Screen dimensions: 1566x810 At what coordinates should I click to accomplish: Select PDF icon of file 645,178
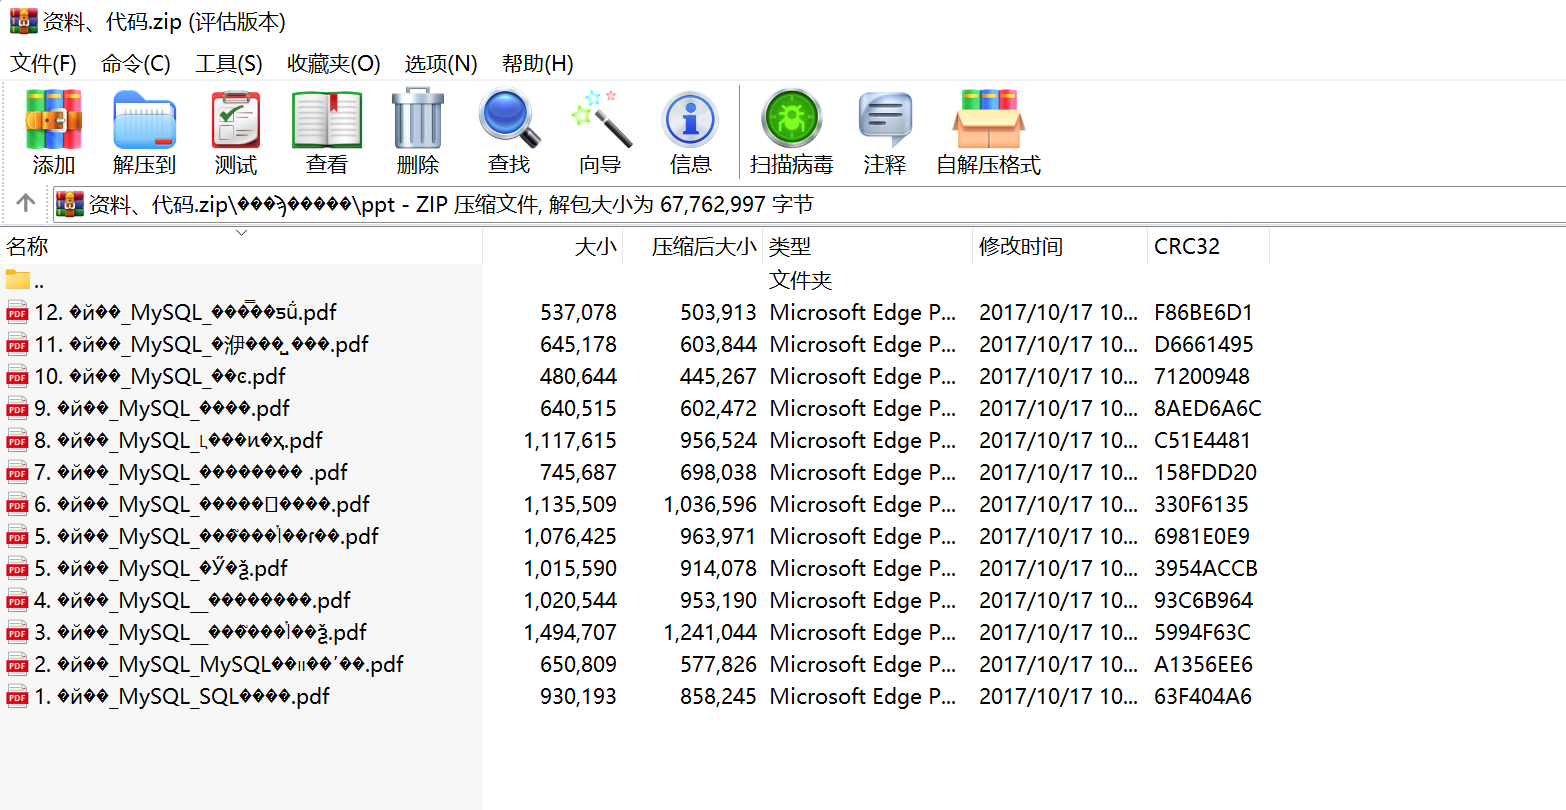[17, 344]
